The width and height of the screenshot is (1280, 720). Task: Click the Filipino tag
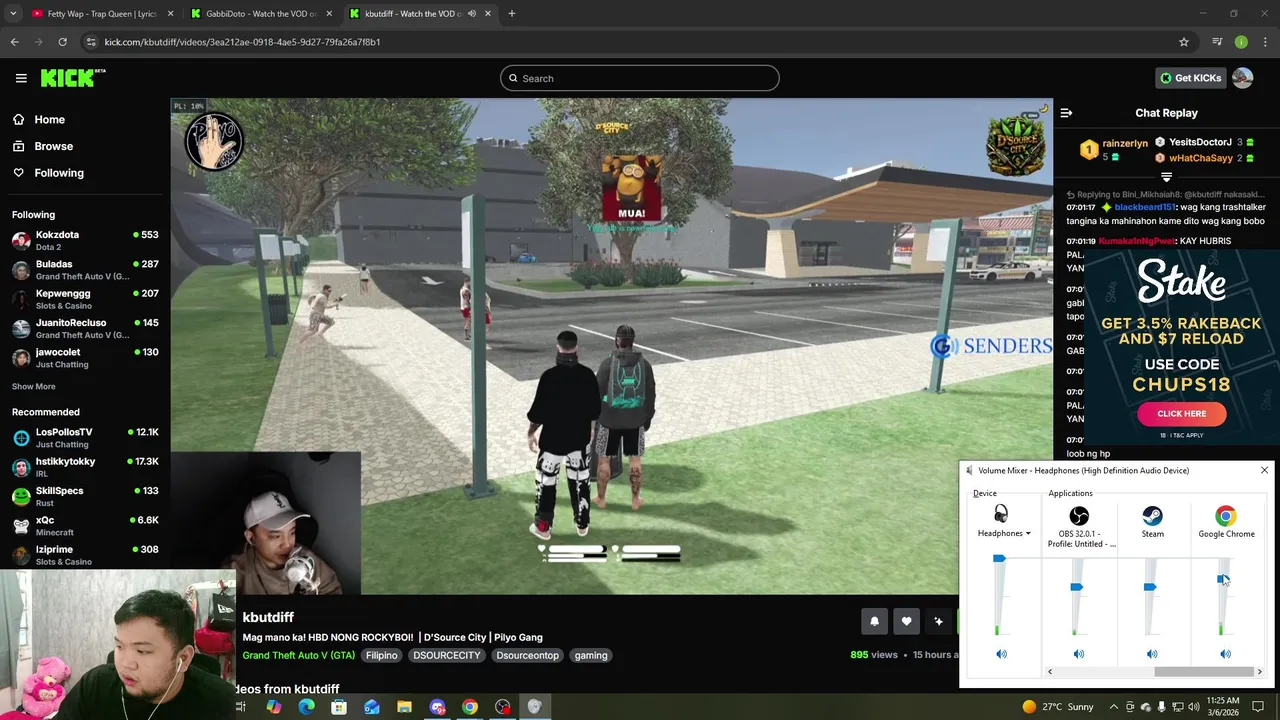381,655
